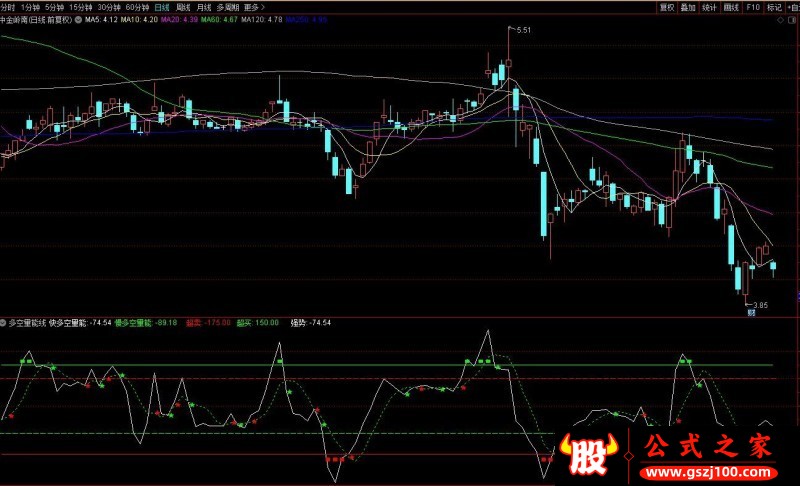Click the 3.85 low price marker
This screenshot has width=800, height=486.
[760, 304]
